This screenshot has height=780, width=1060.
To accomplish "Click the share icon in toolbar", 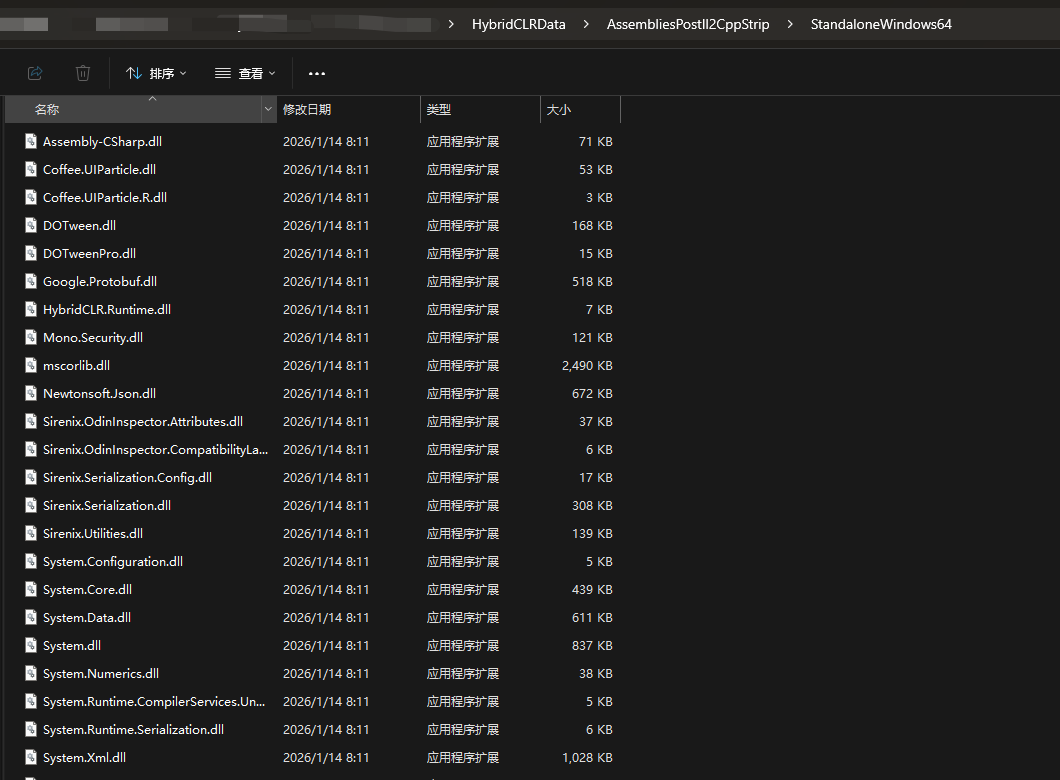I will point(35,73).
